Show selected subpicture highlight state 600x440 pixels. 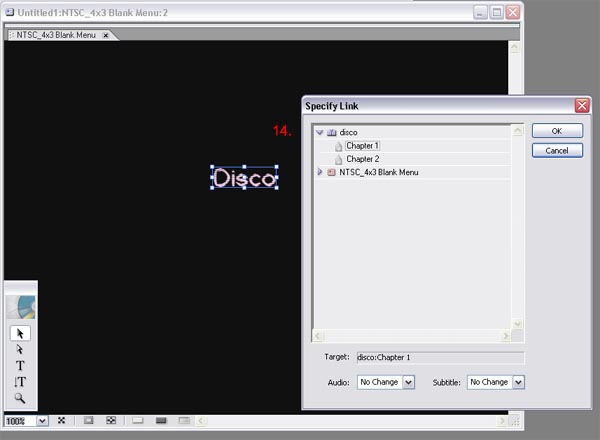click(x=161, y=420)
